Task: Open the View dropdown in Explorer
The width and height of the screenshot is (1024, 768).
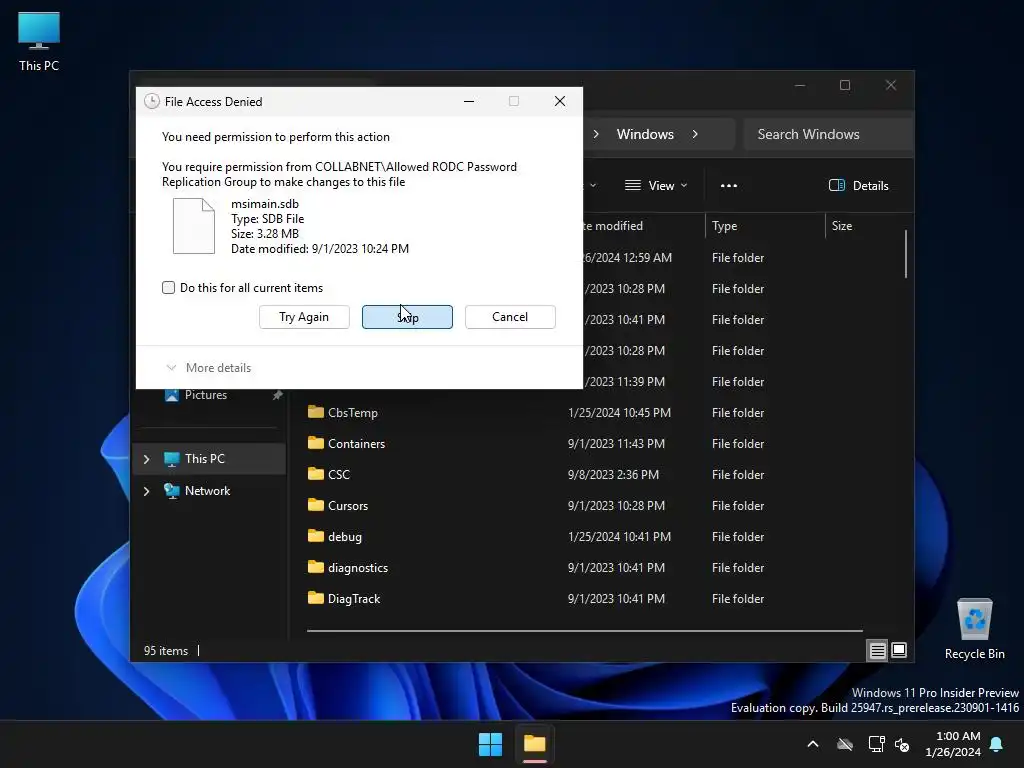Action: [x=656, y=185]
